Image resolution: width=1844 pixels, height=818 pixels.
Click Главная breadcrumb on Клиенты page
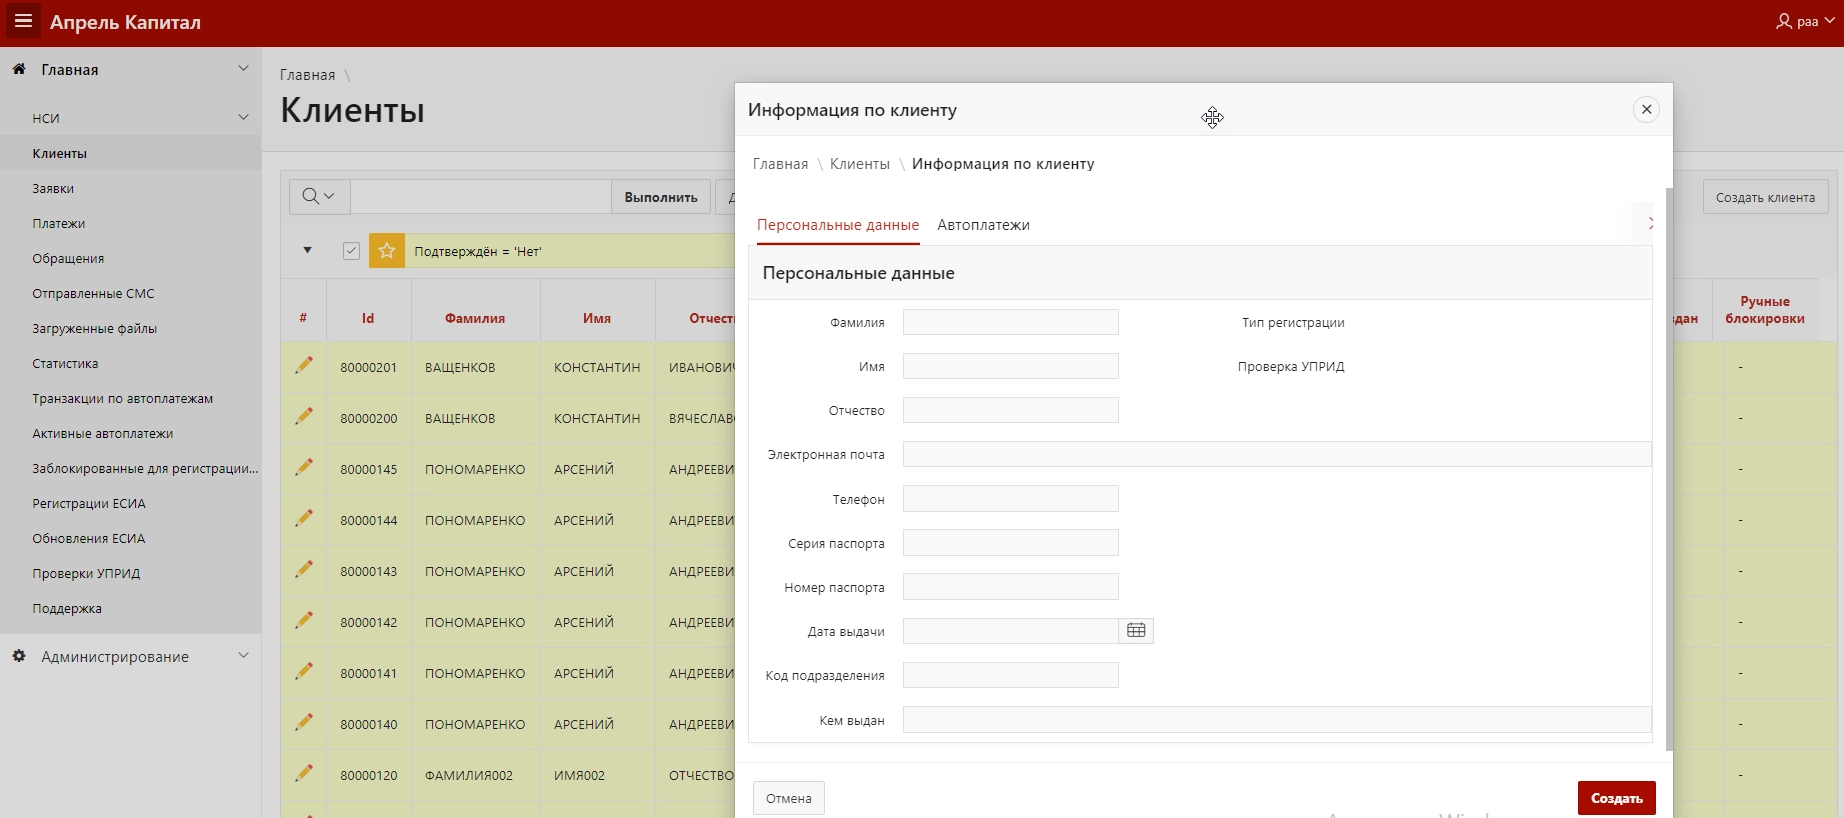click(x=307, y=75)
